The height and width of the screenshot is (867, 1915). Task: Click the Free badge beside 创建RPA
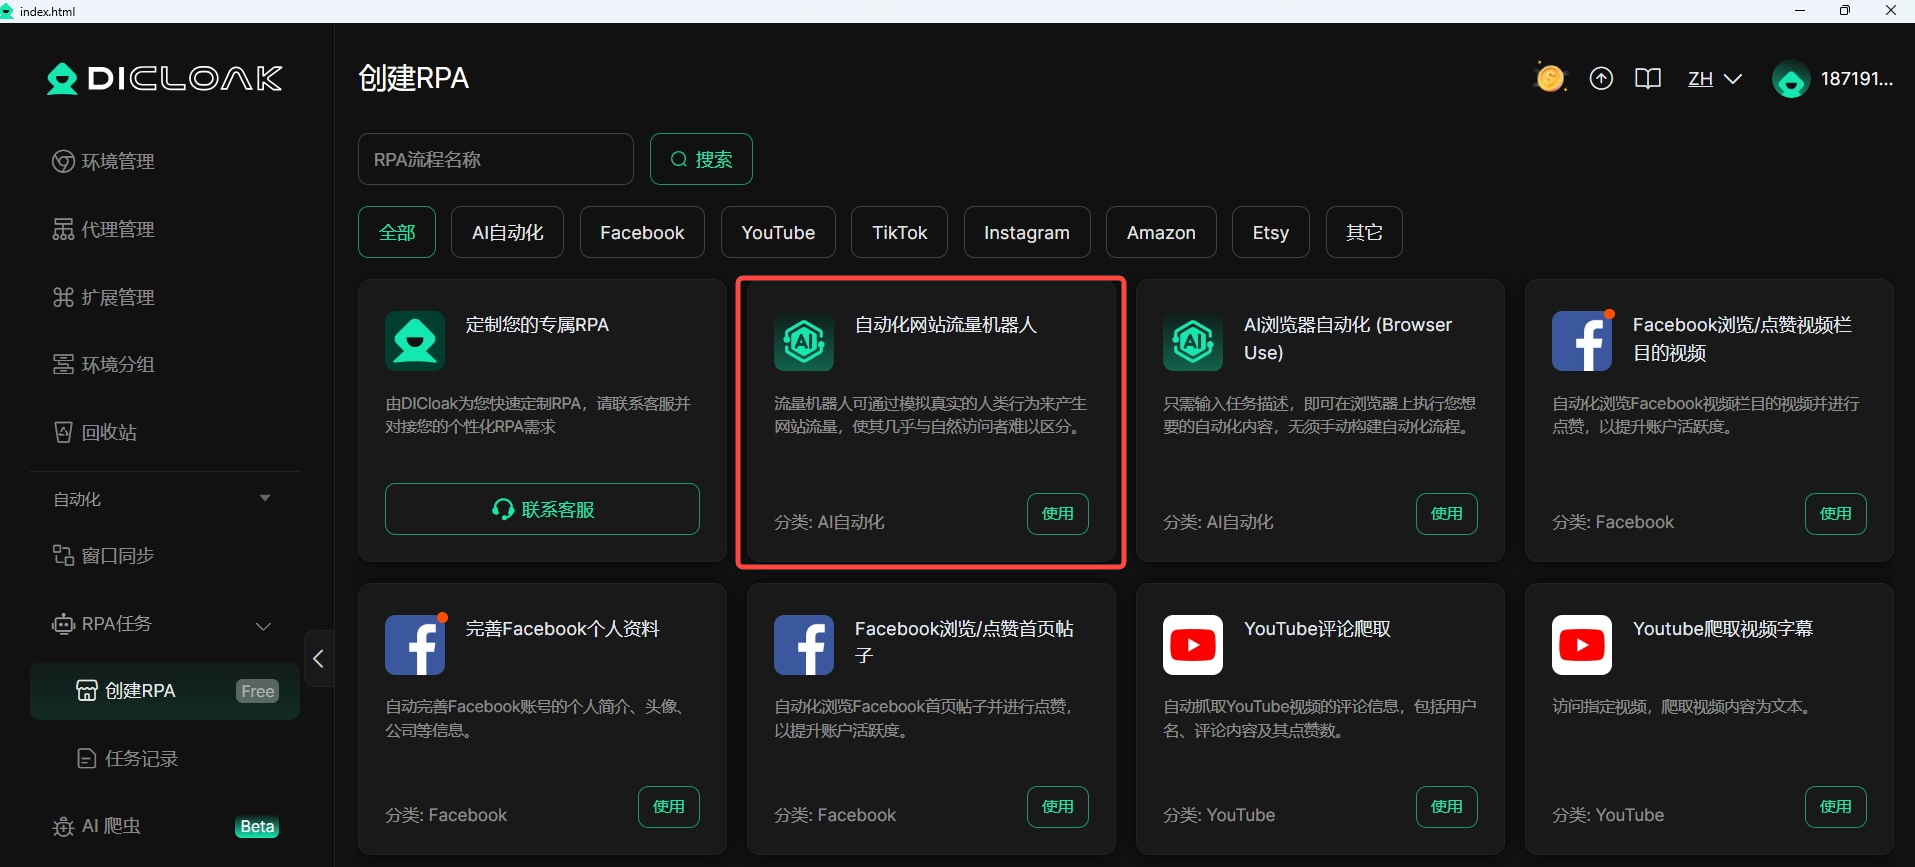pyautogui.click(x=258, y=691)
